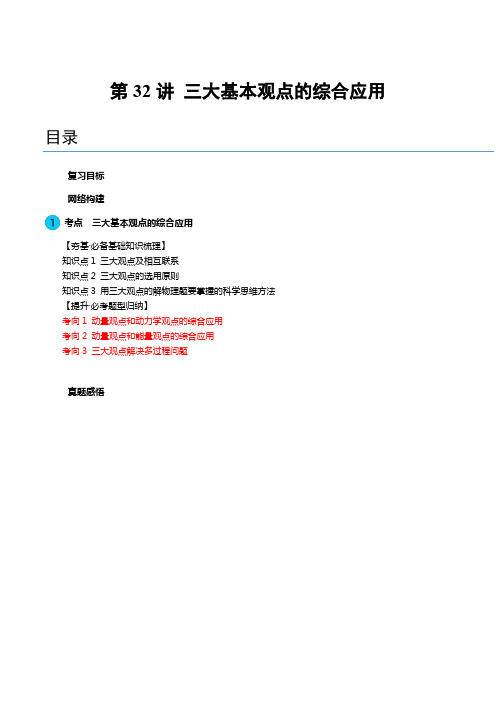Jump to the 网络构建 section
This screenshot has height=702, width=496.
tap(86, 199)
